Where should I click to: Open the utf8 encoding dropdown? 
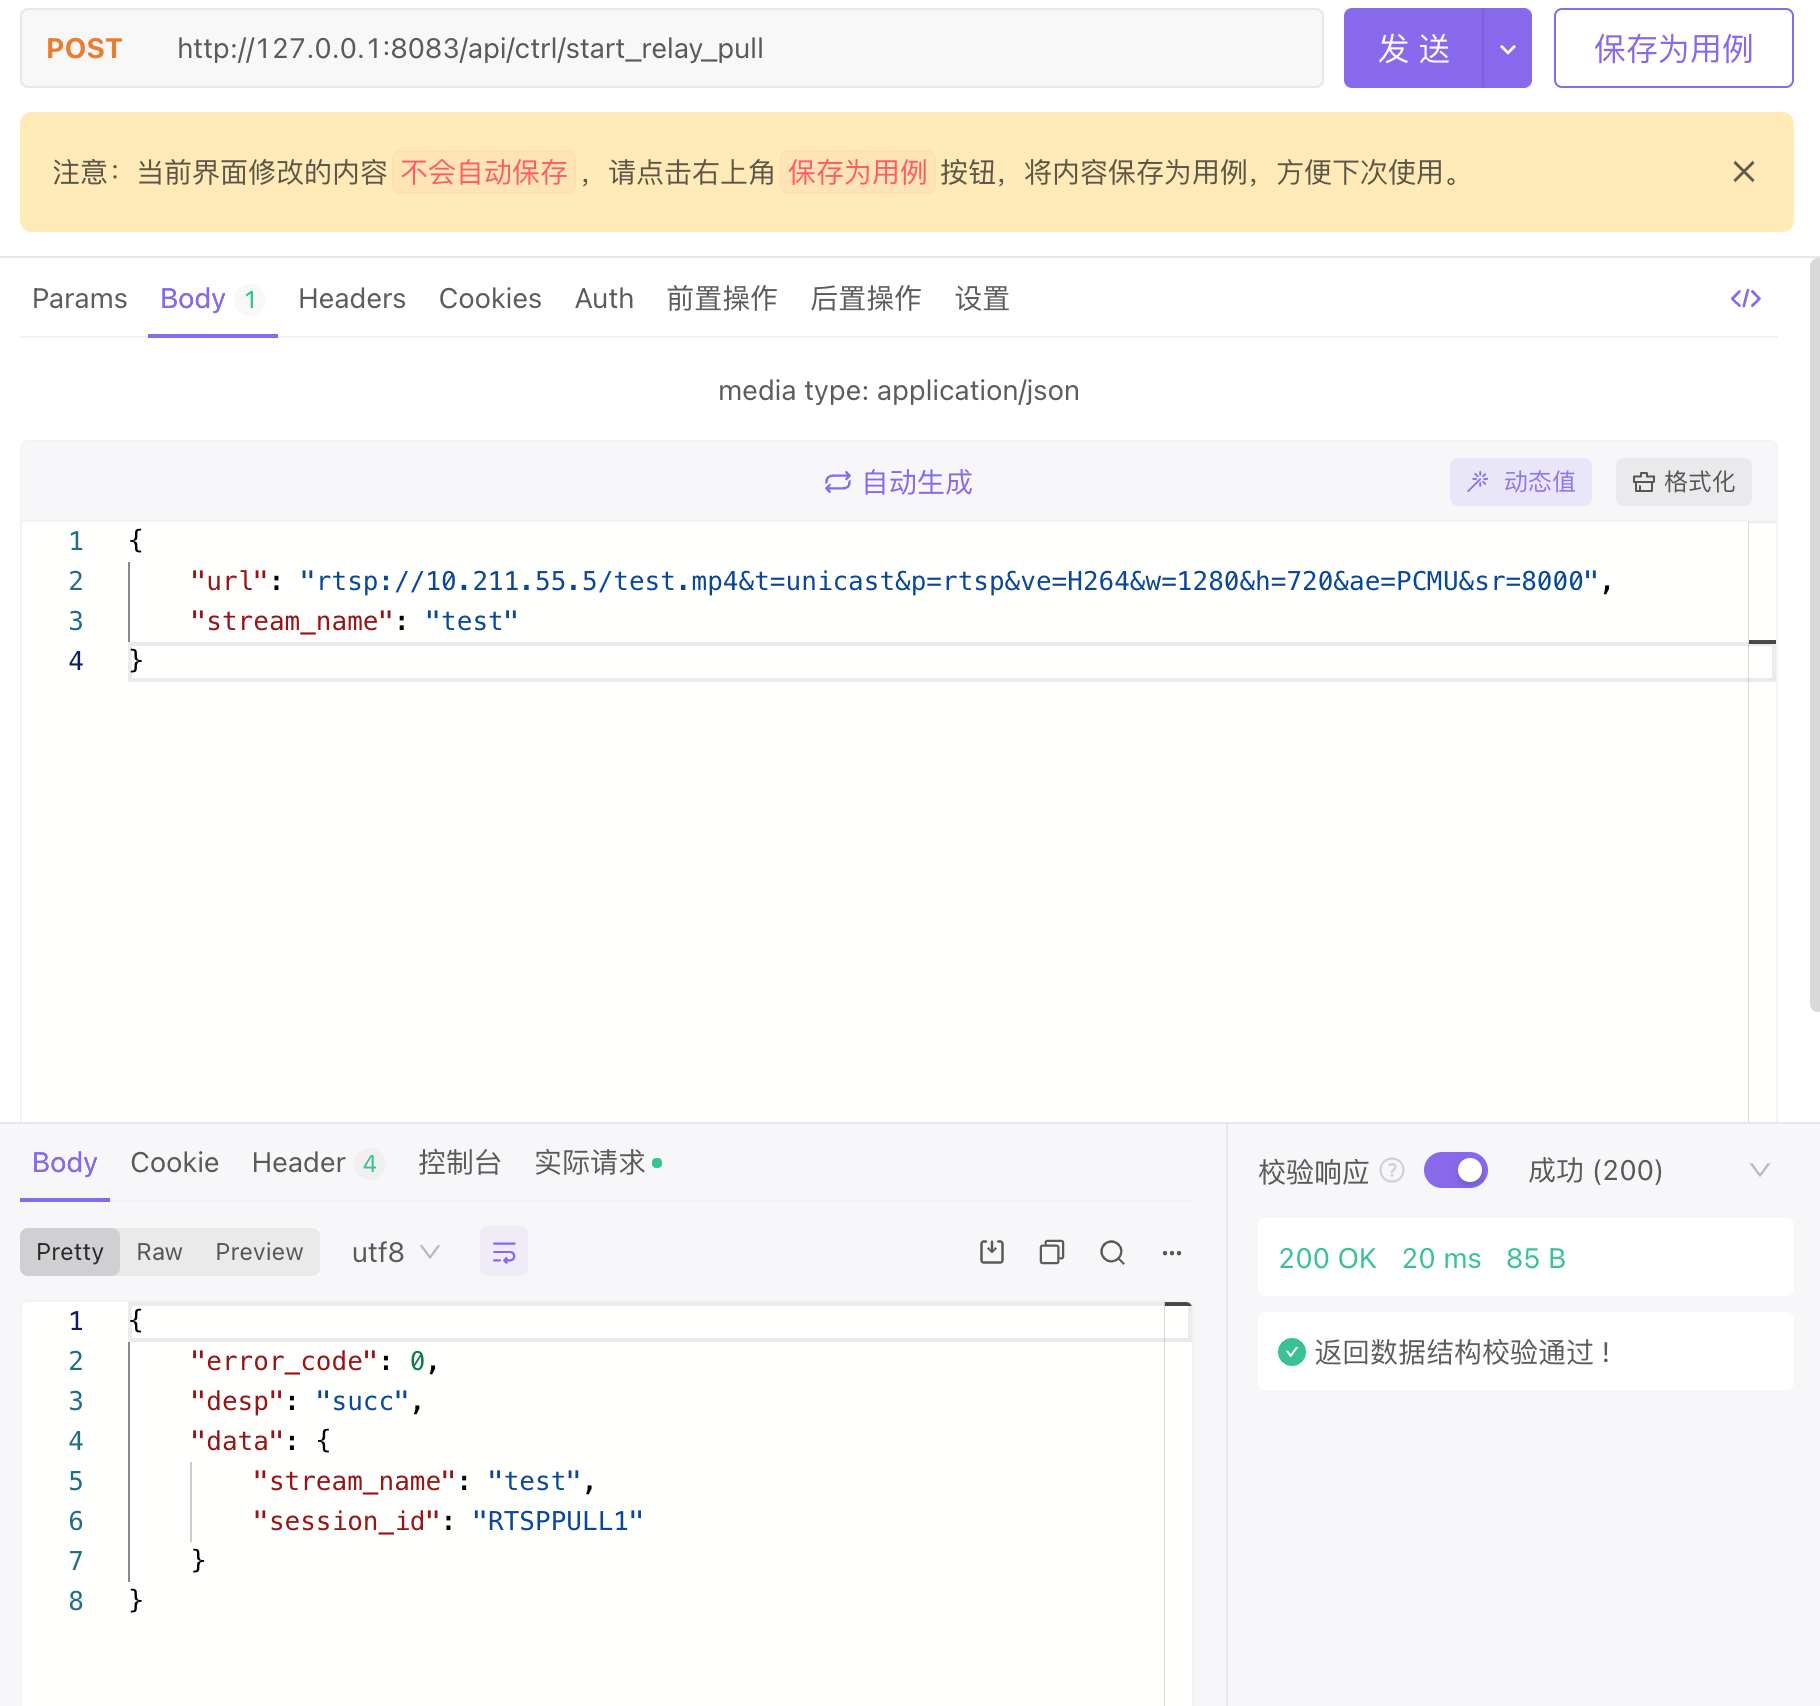pos(396,1252)
